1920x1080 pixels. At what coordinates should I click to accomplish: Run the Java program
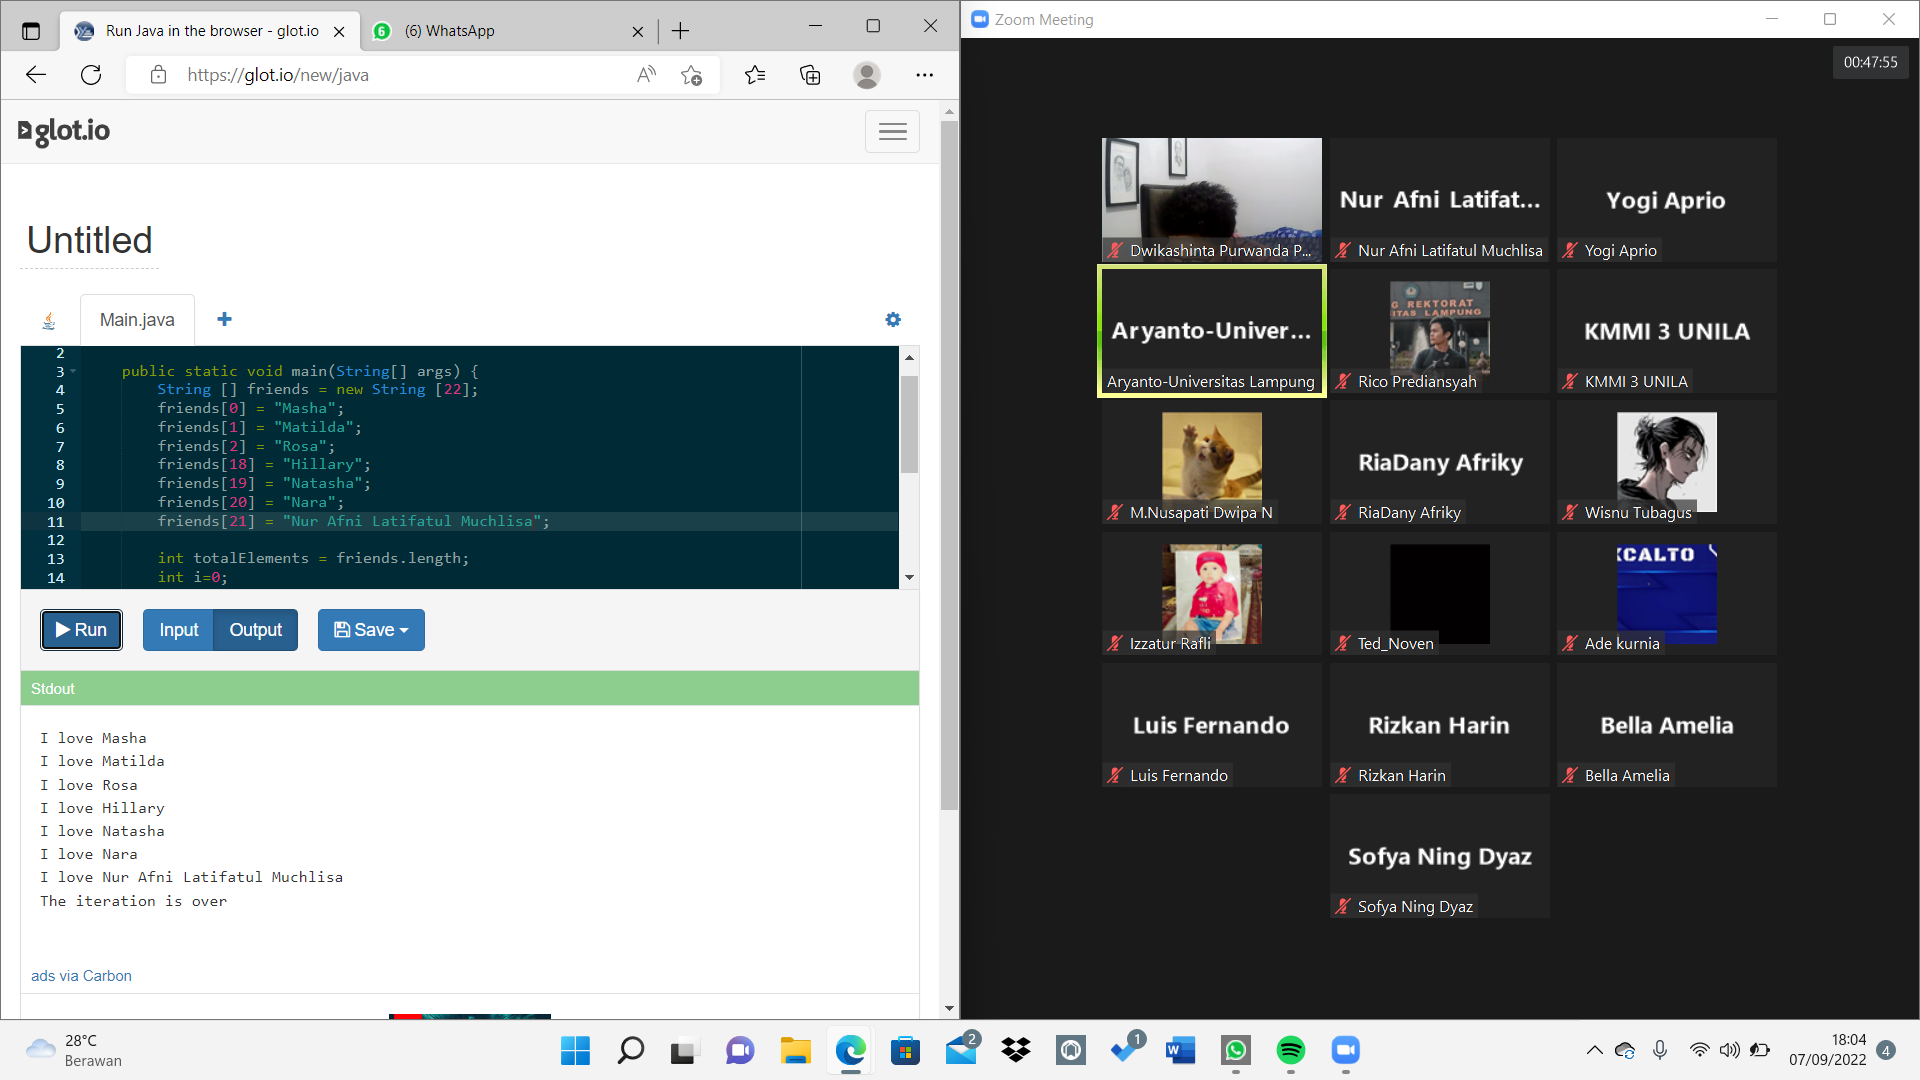click(81, 630)
